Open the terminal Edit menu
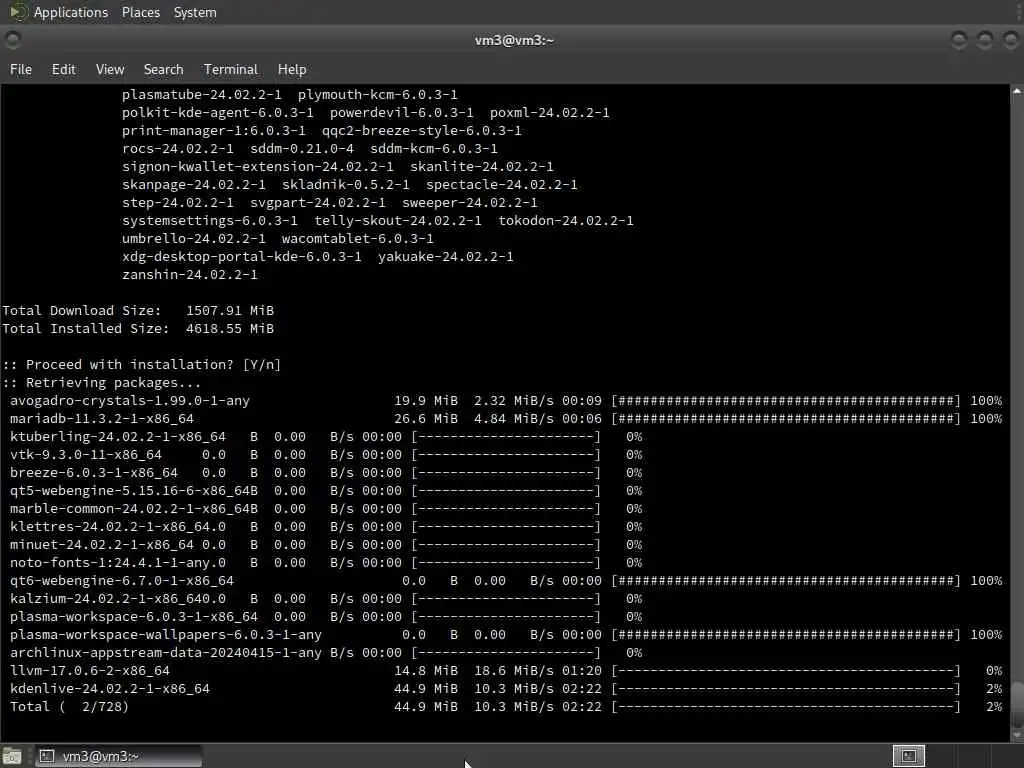 (x=63, y=69)
